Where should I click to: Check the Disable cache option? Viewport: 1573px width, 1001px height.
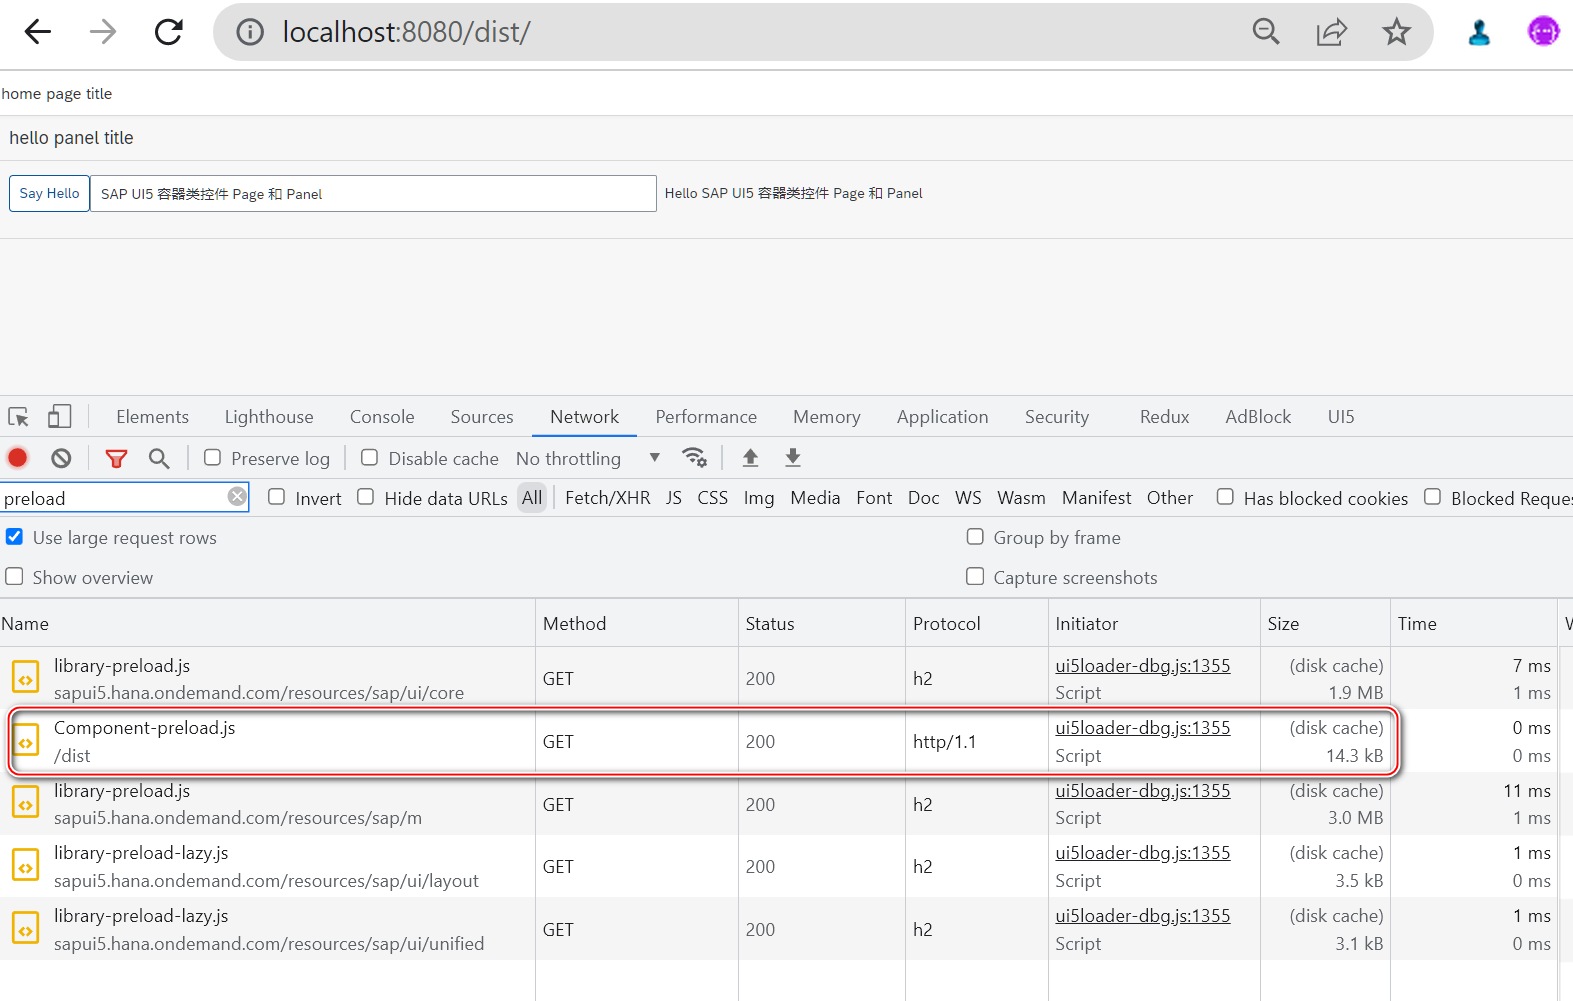coord(370,458)
